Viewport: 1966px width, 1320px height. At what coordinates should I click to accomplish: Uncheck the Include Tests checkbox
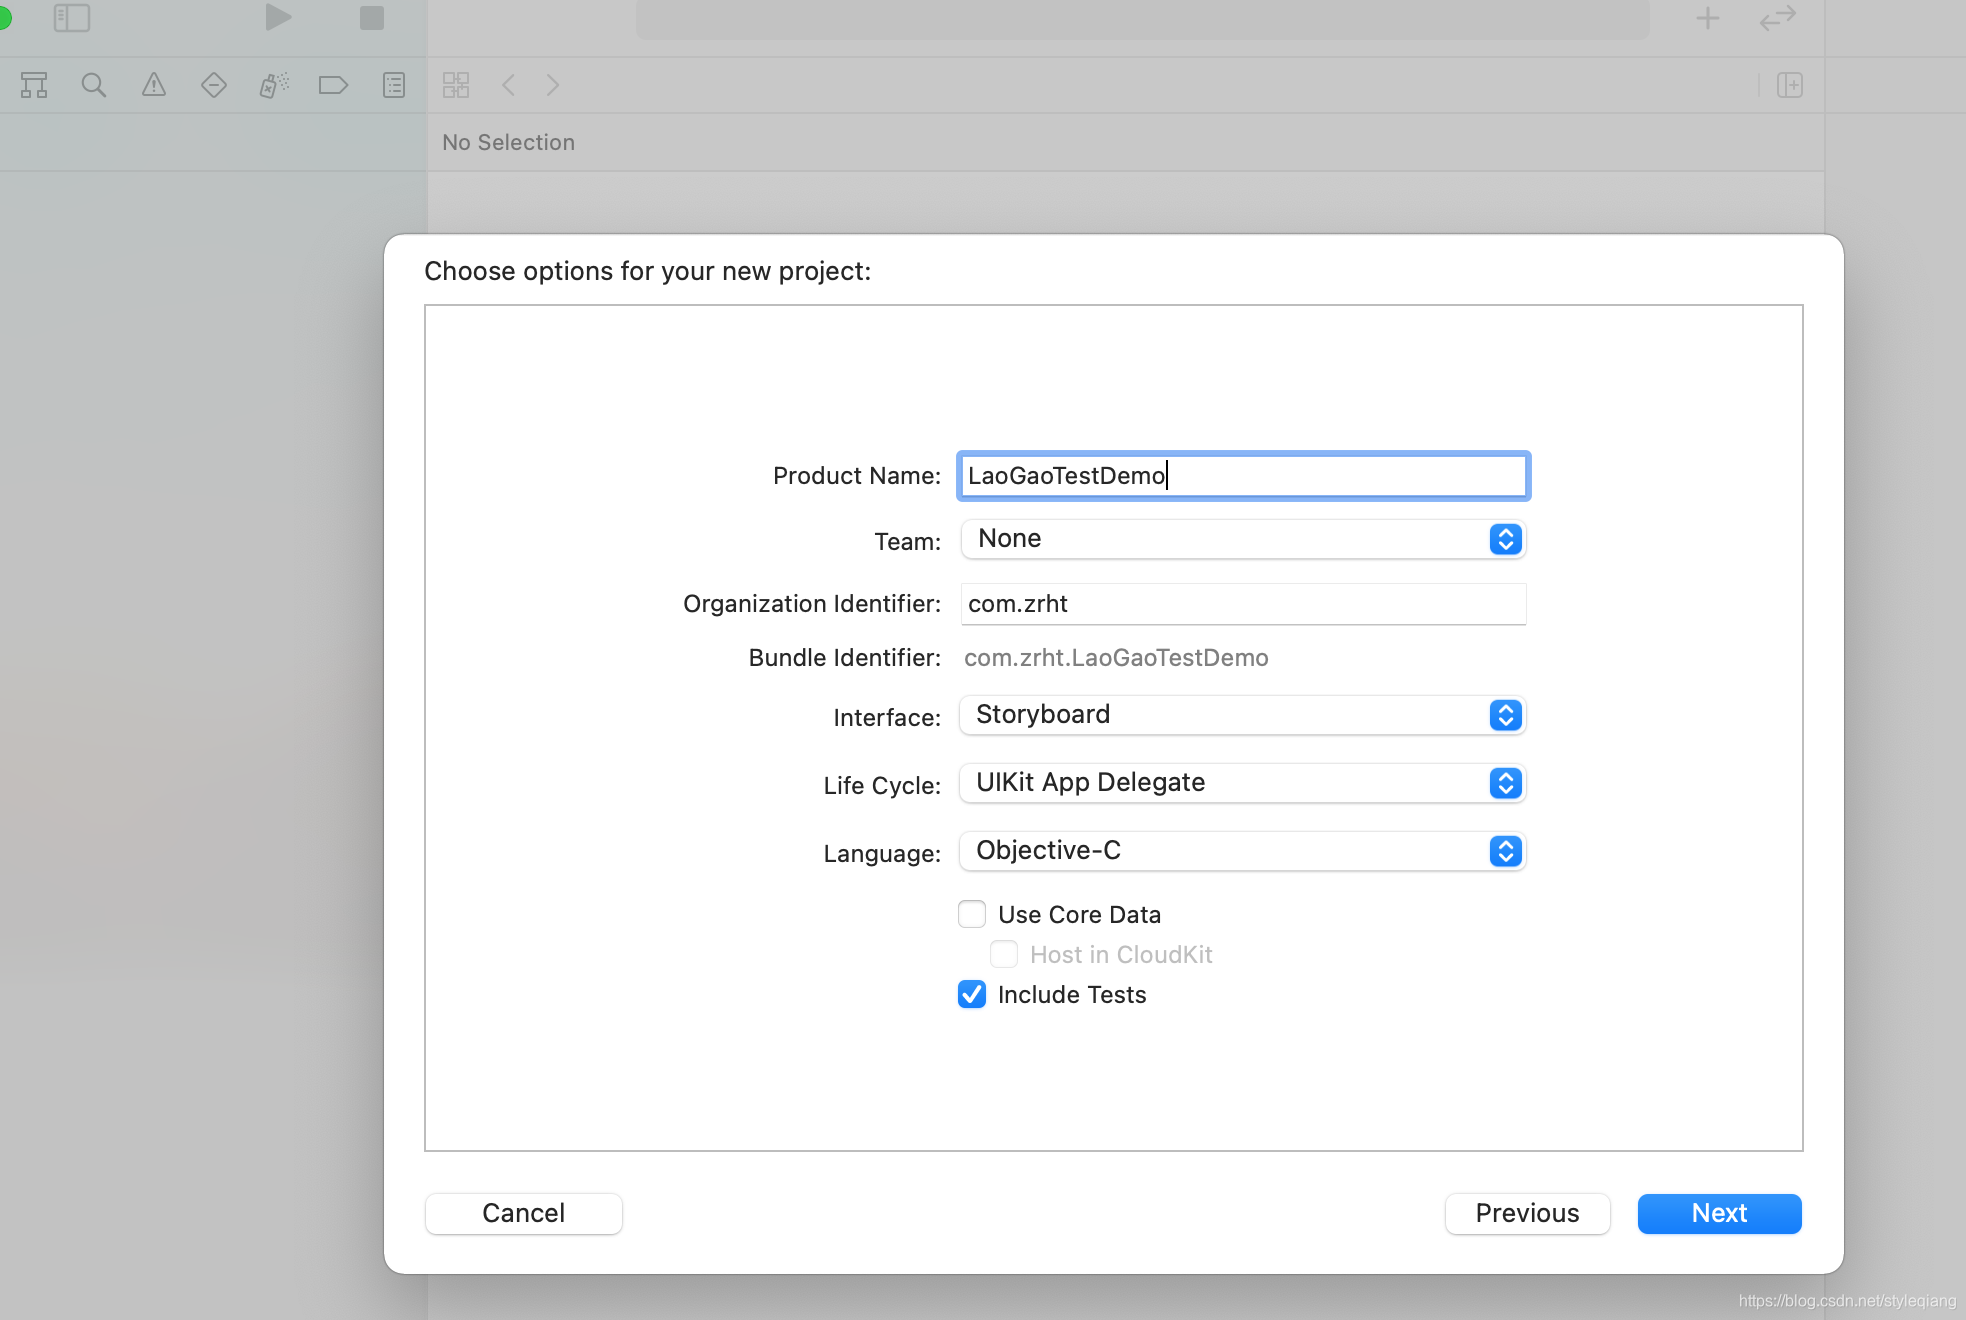(x=972, y=994)
